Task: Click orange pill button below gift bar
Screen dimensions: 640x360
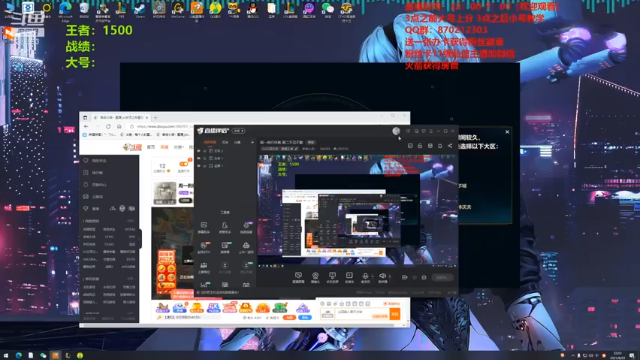Action: 289,317
